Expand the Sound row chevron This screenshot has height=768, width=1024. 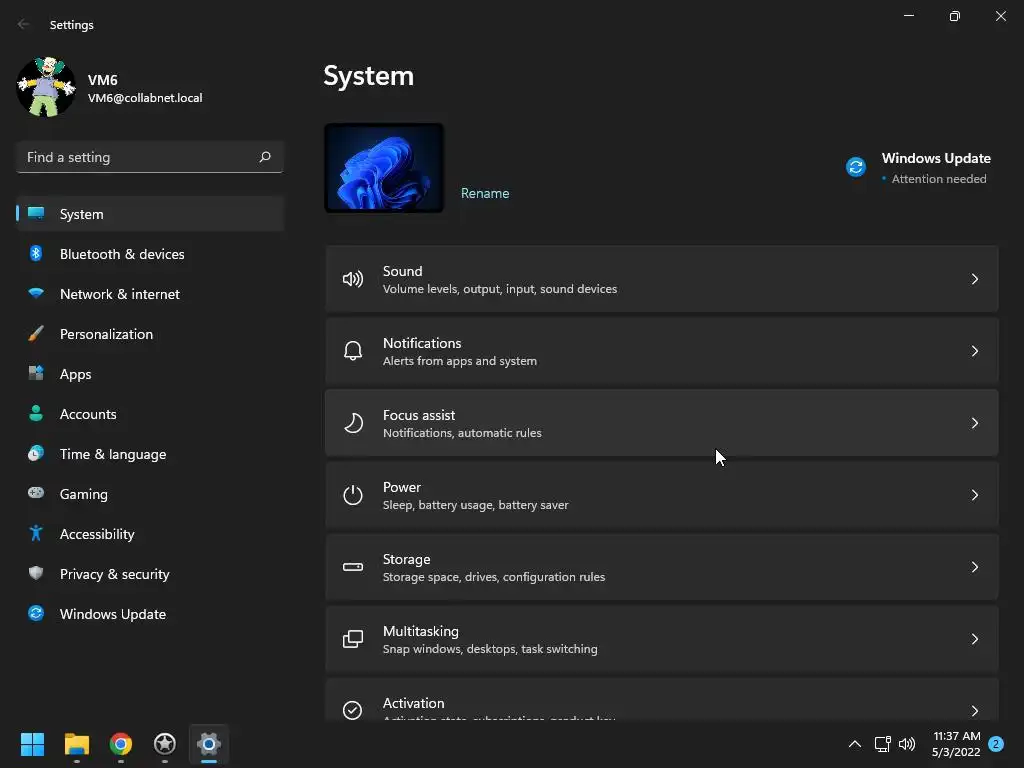pyautogui.click(x=974, y=280)
